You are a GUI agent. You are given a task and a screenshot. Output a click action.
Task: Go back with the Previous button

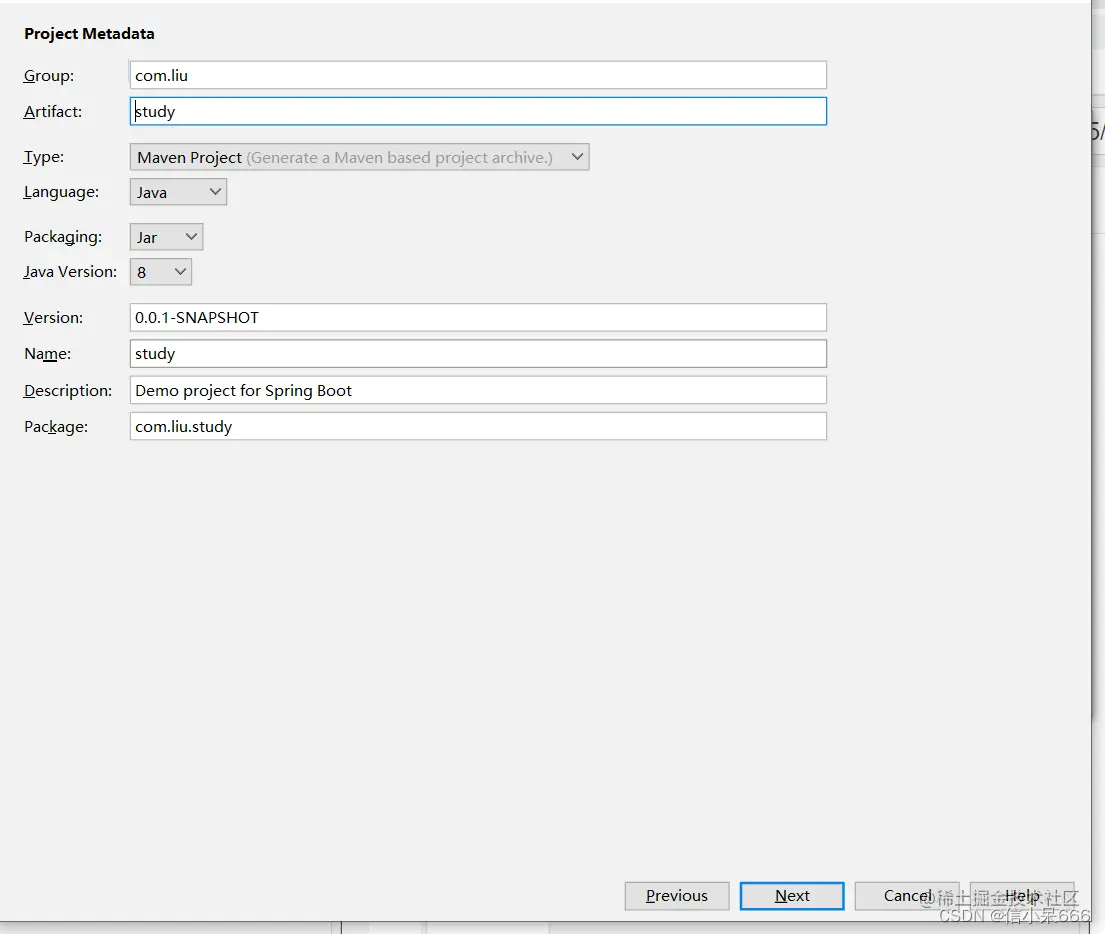point(677,896)
